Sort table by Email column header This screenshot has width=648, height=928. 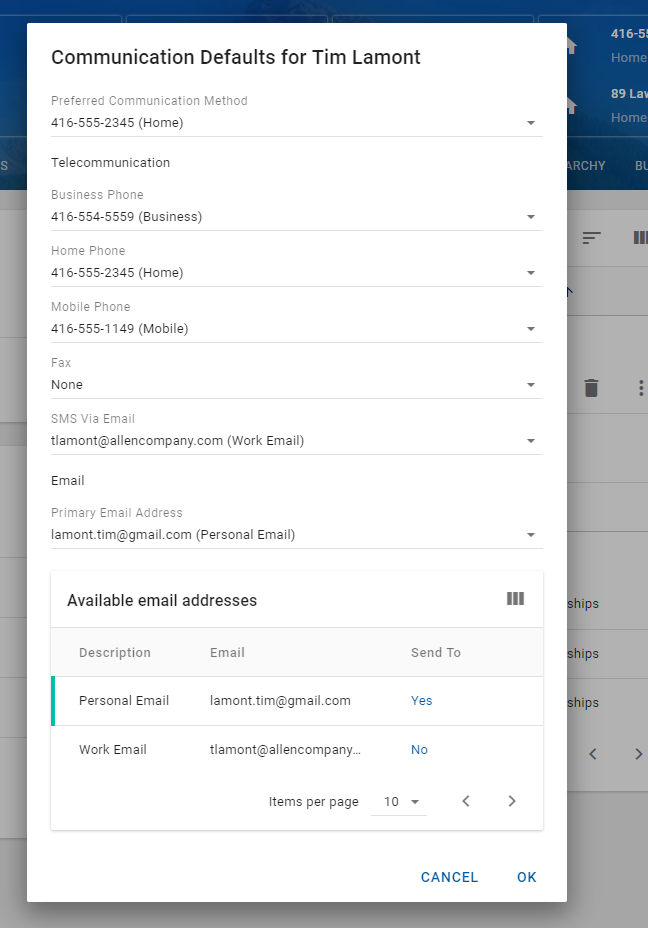coord(227,653)
